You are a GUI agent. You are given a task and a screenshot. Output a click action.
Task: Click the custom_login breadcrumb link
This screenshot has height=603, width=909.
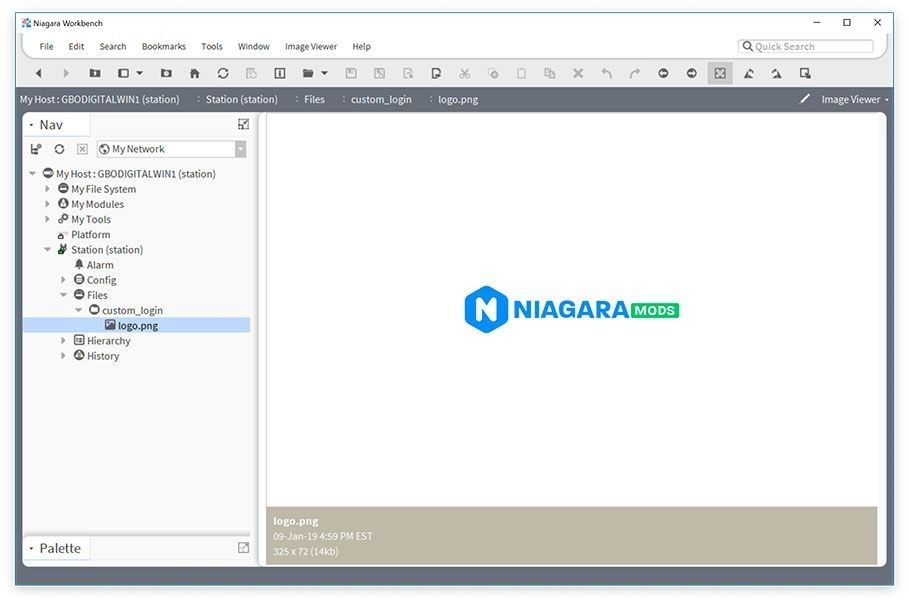pyautogui.click(x=381, y=99)
